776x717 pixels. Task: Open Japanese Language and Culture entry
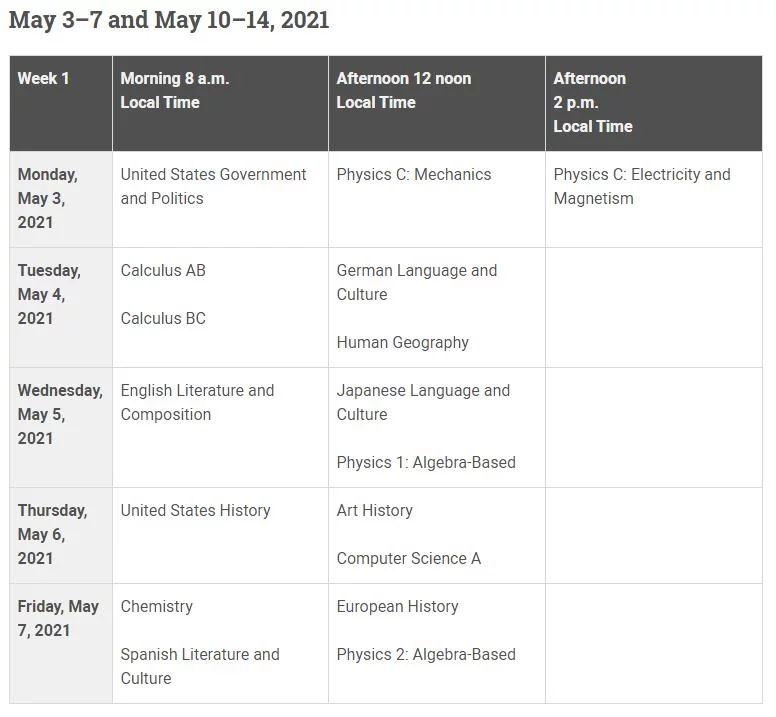(x=423, y=402)
